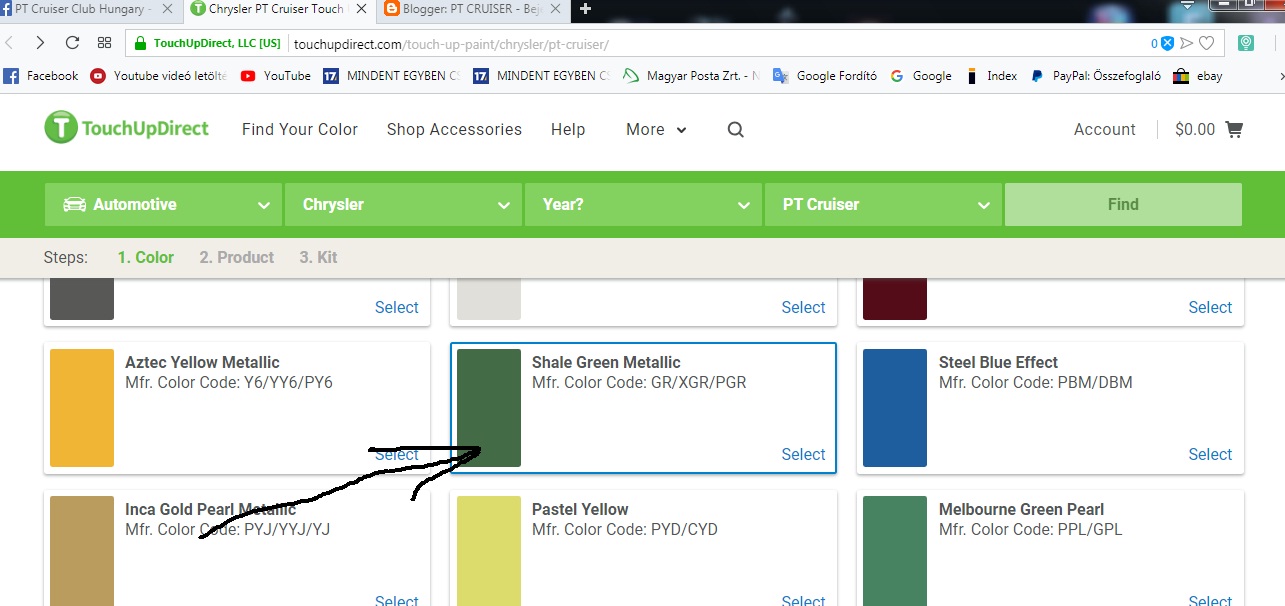Open the PayPal: Összefoglaló bookmark
This screenshot has height=606, width=1285.
pos(1096,76)
